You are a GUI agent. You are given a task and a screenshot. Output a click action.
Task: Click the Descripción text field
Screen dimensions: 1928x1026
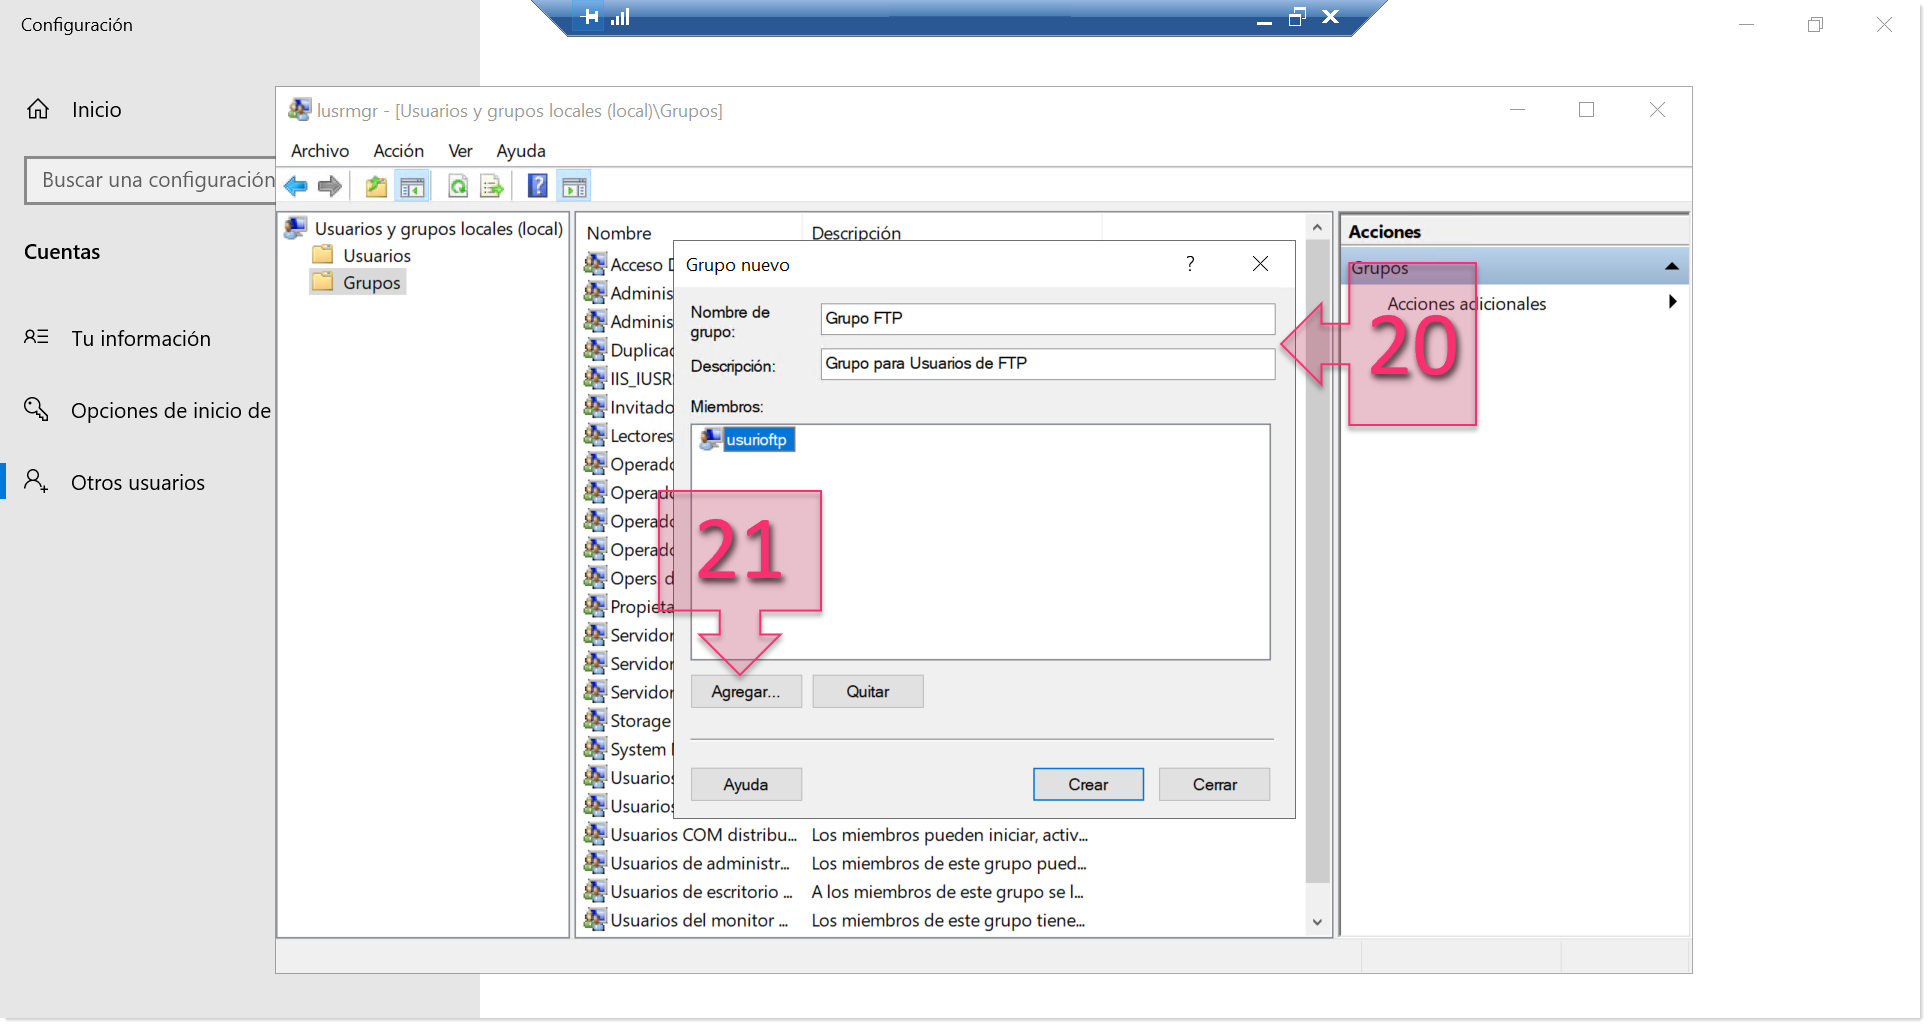pyautogui.click(x=1047, y=364)
